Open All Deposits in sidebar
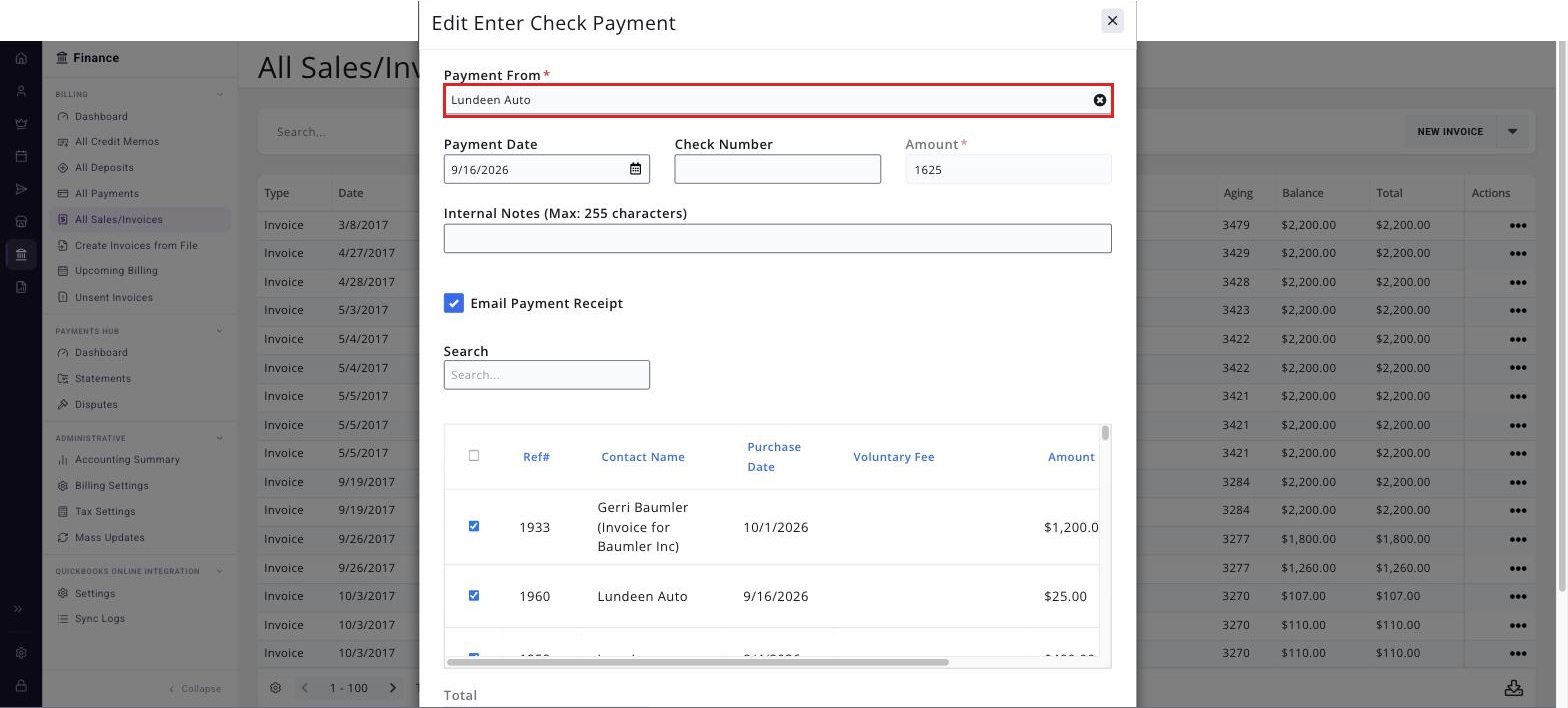 [104, 168]
